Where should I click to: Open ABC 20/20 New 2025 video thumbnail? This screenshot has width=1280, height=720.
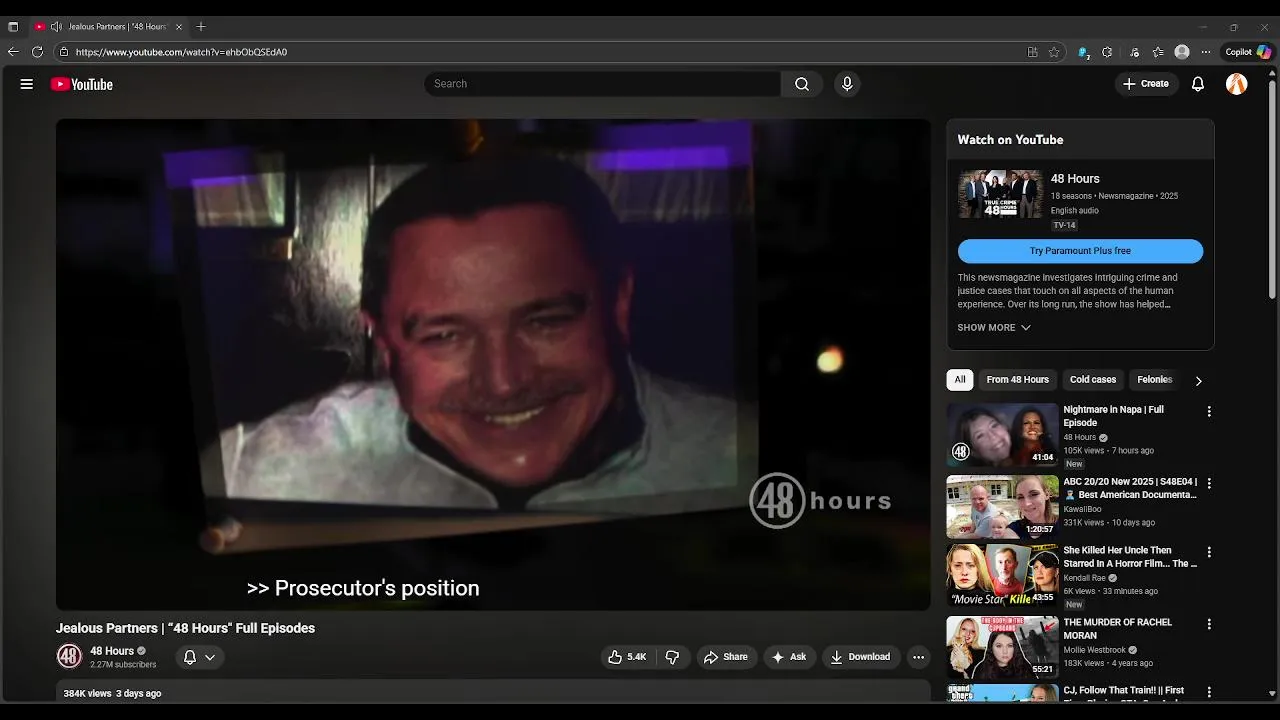click(1002, 506)
